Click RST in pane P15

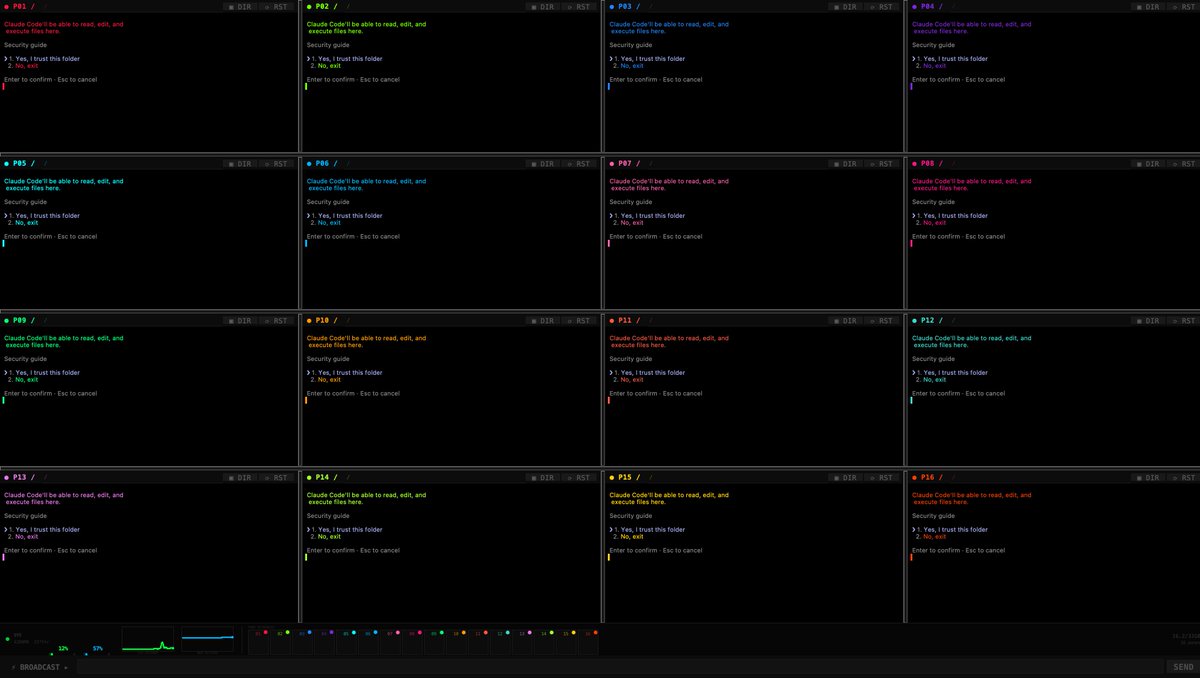(x=883, y=477)
